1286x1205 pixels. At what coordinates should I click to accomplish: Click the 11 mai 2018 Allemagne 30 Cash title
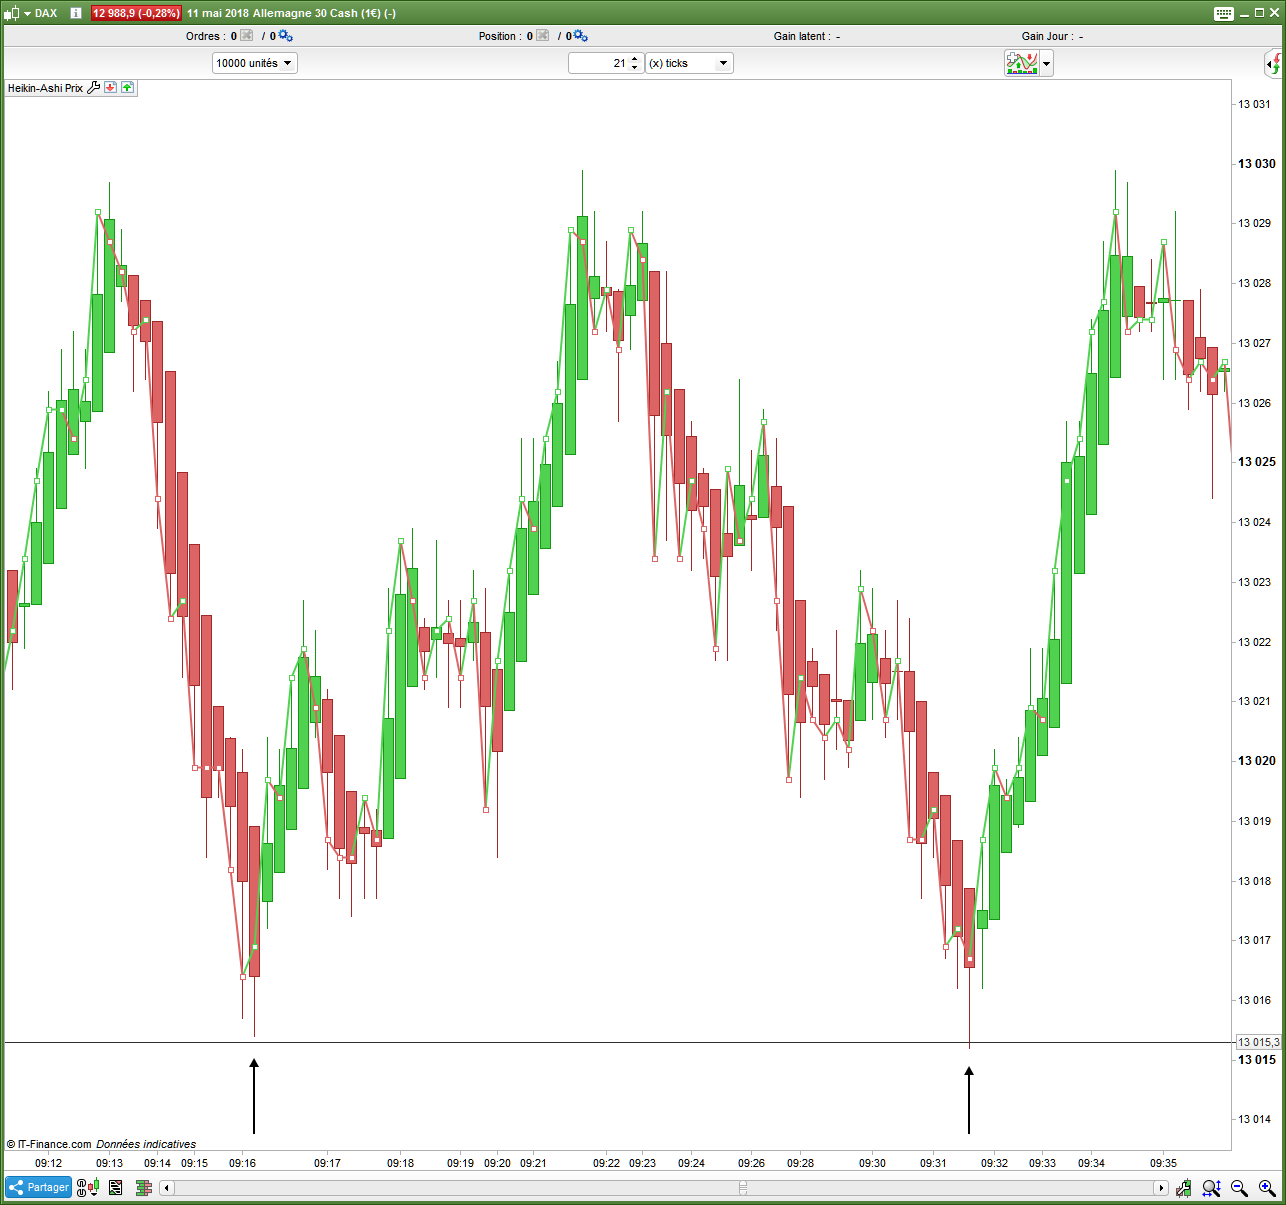pos(291,13)
